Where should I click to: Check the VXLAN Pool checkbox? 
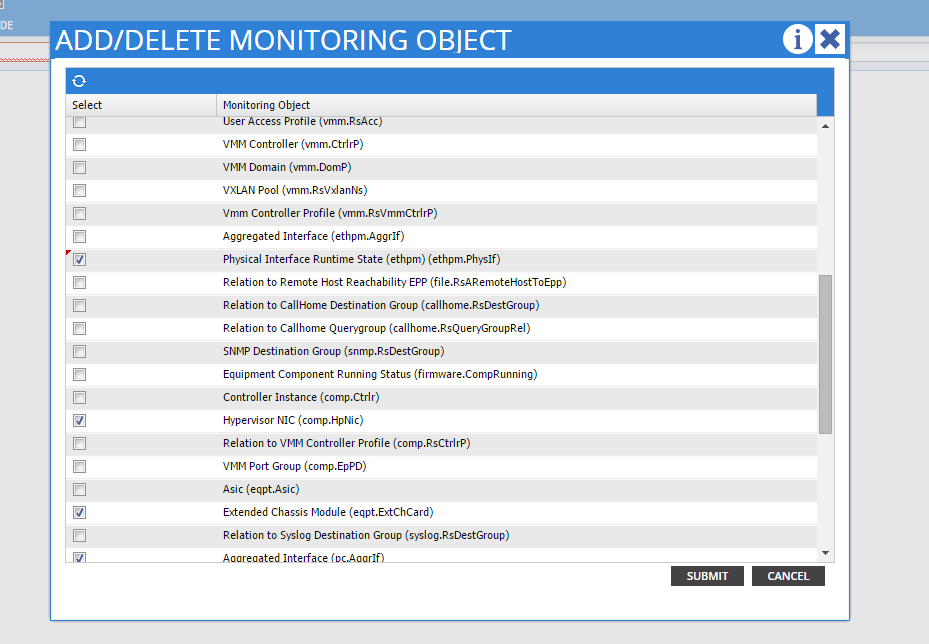(x=80, y=191)
